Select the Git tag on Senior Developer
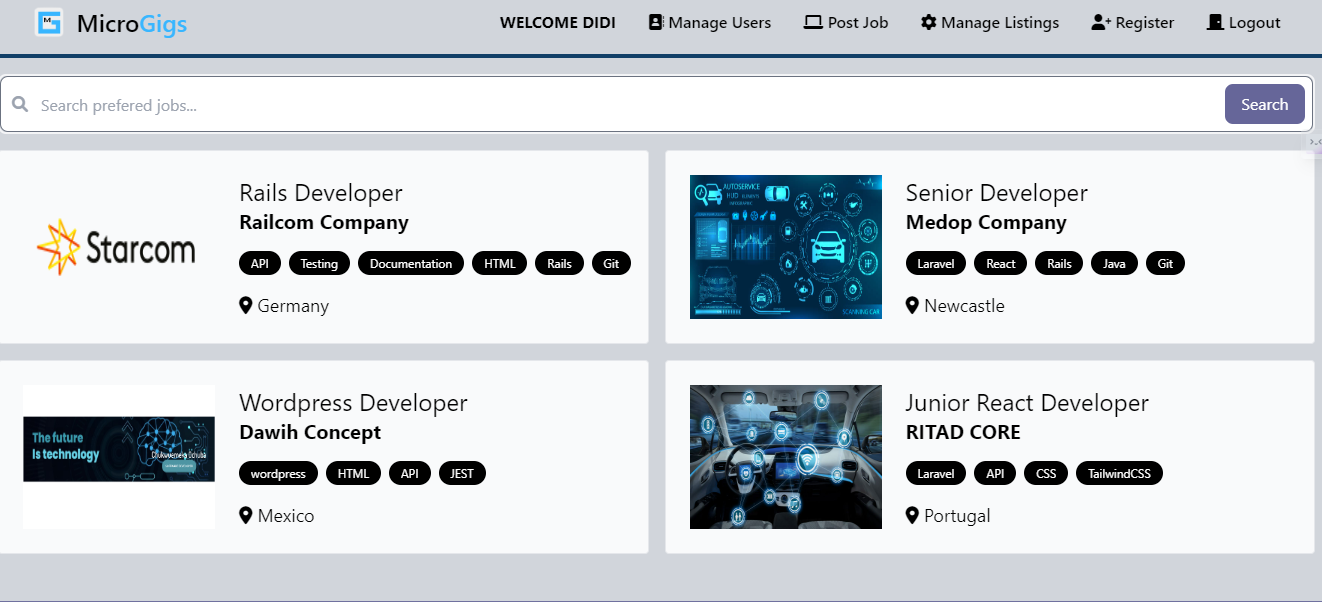Viewport: 1322px width, 602px height. tap(1165, 264)
